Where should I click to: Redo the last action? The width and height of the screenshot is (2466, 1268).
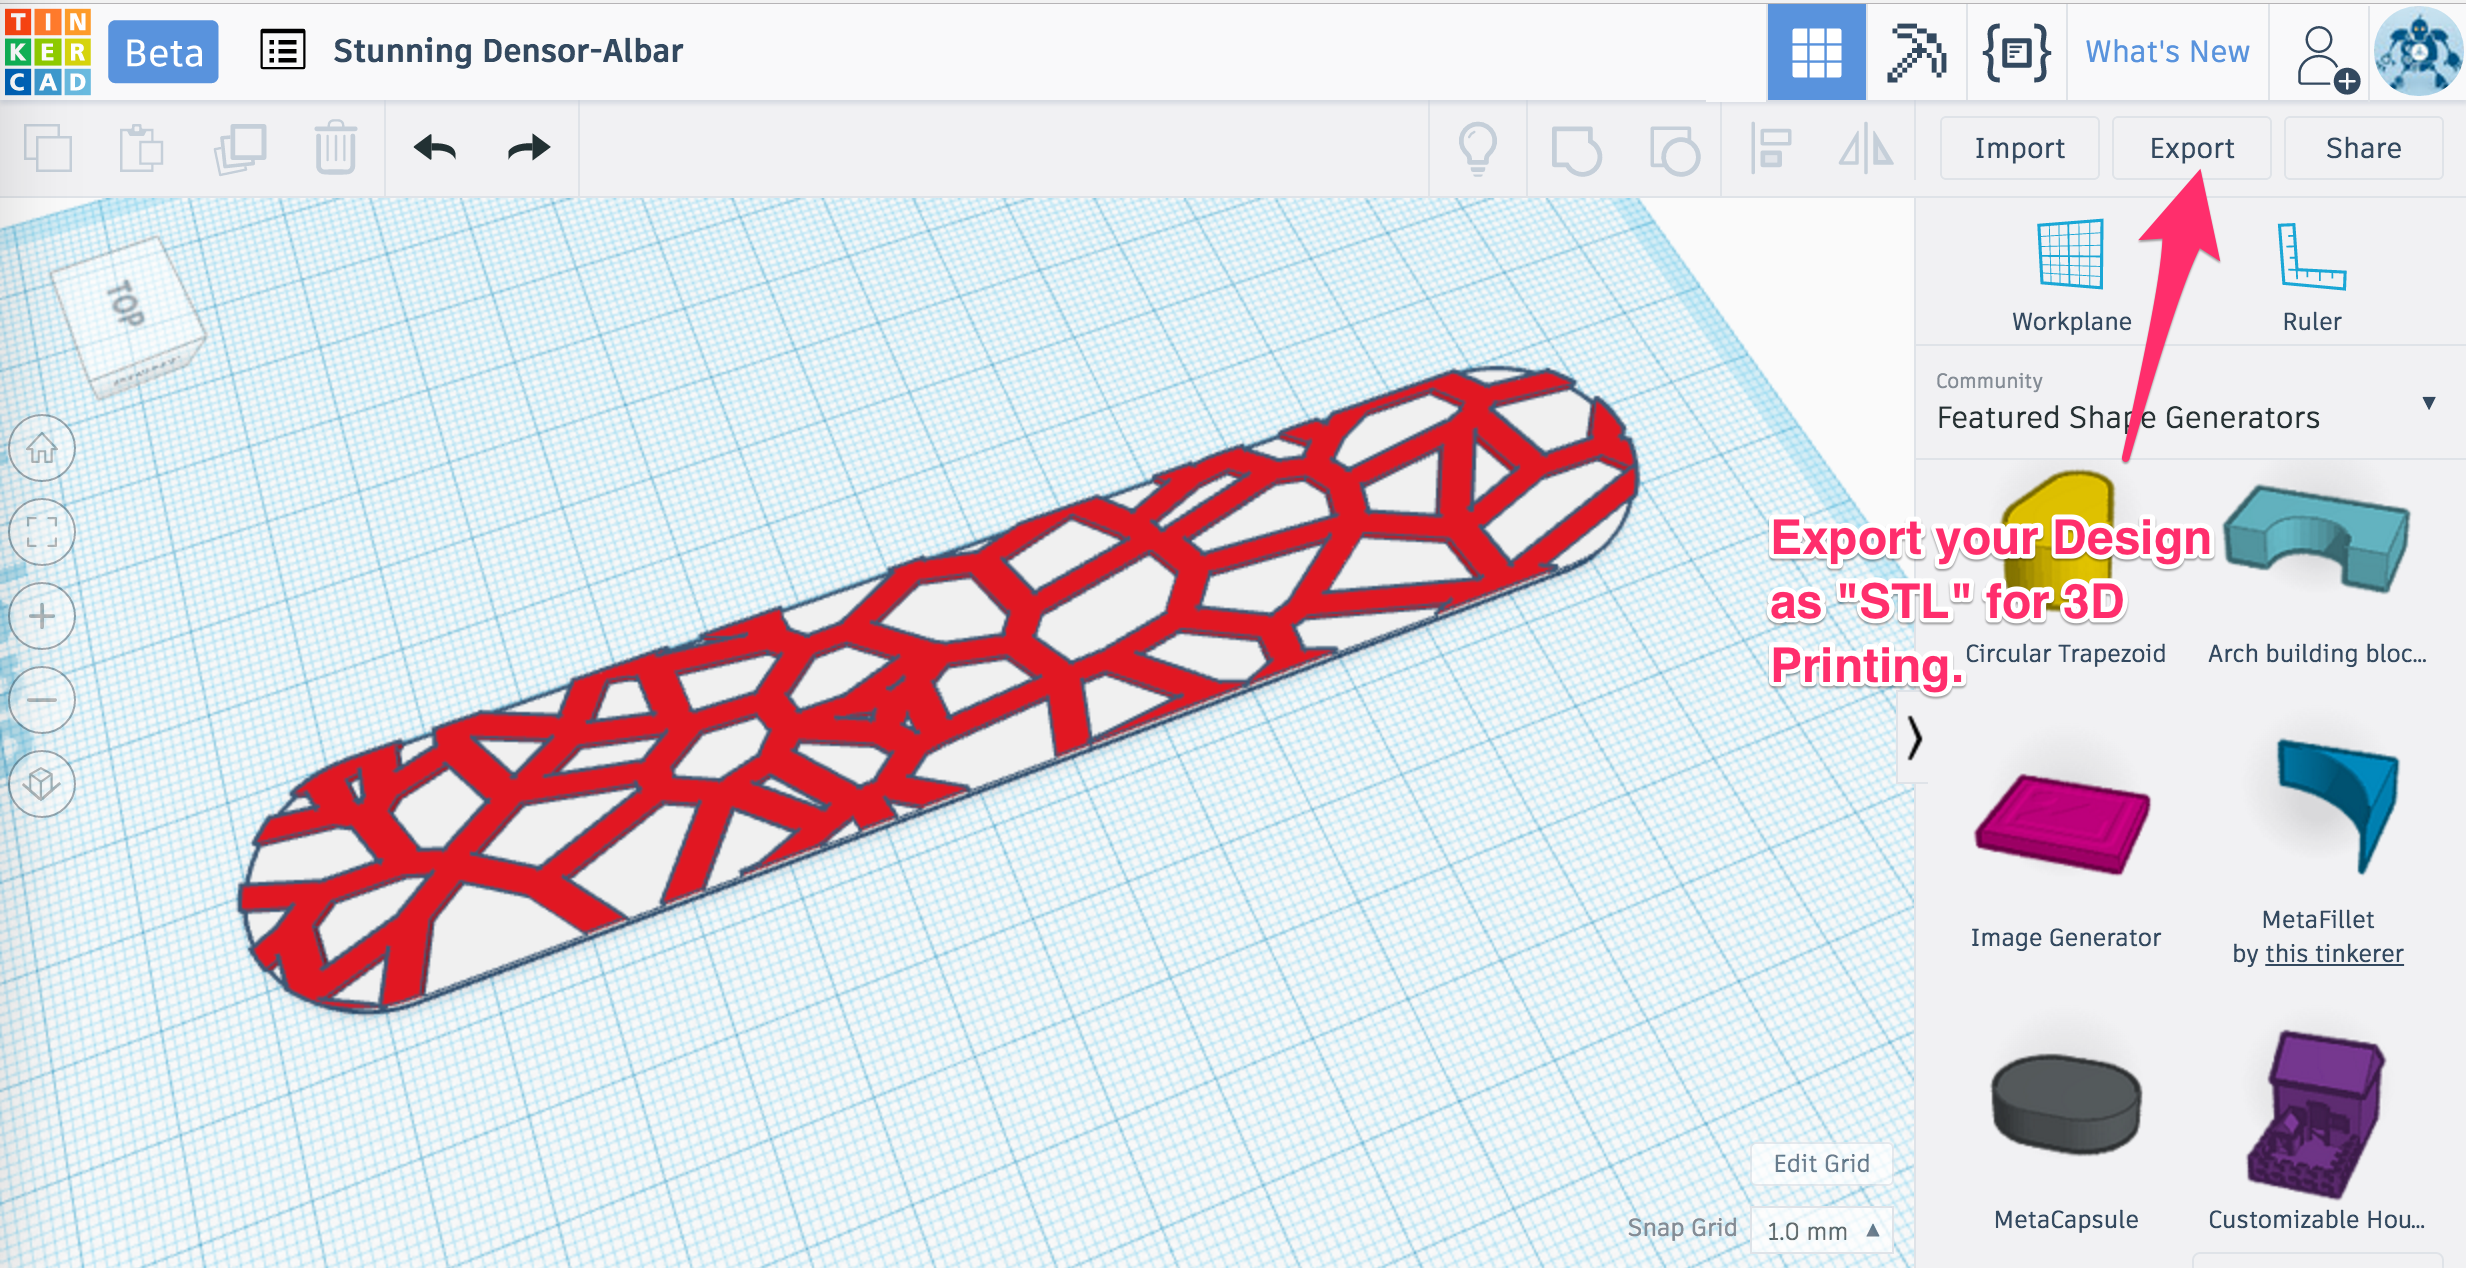(529, 149)
